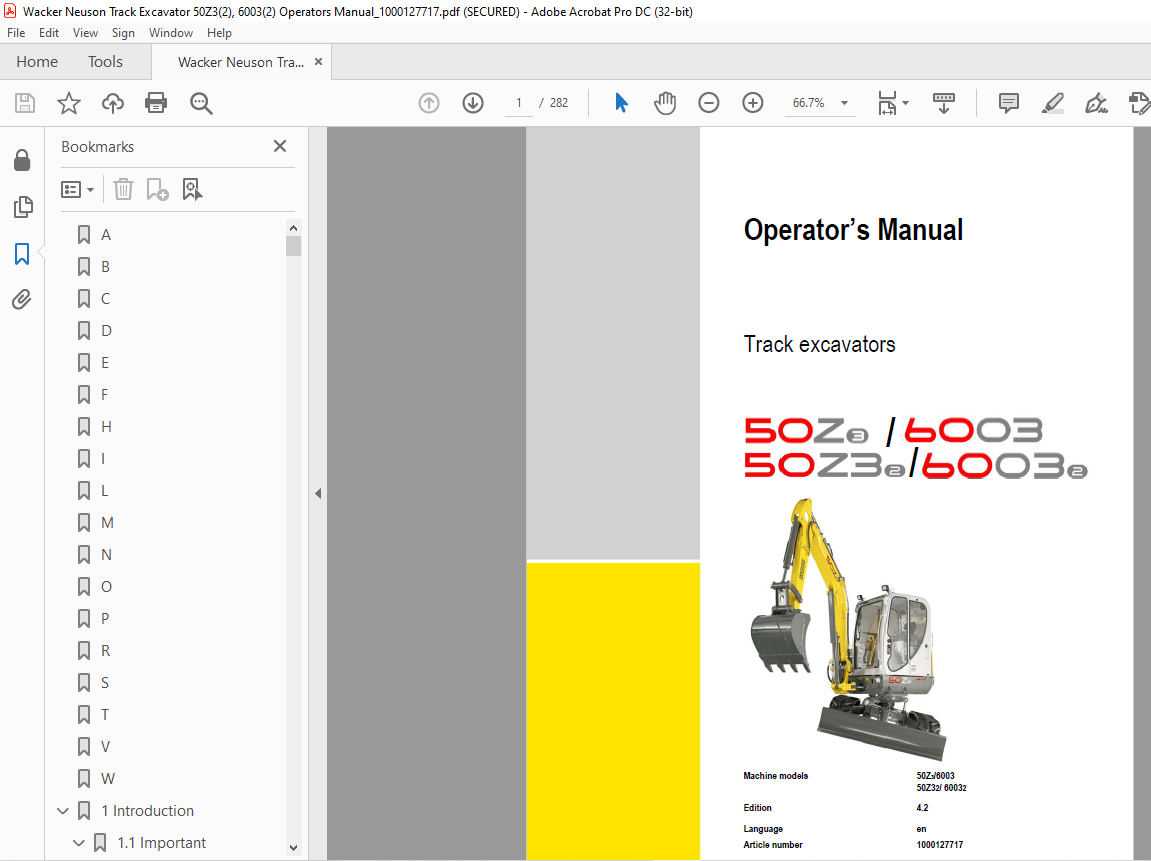Activate the Hand pan tool
The image size is (1151, 861).
tap(665, 103)
